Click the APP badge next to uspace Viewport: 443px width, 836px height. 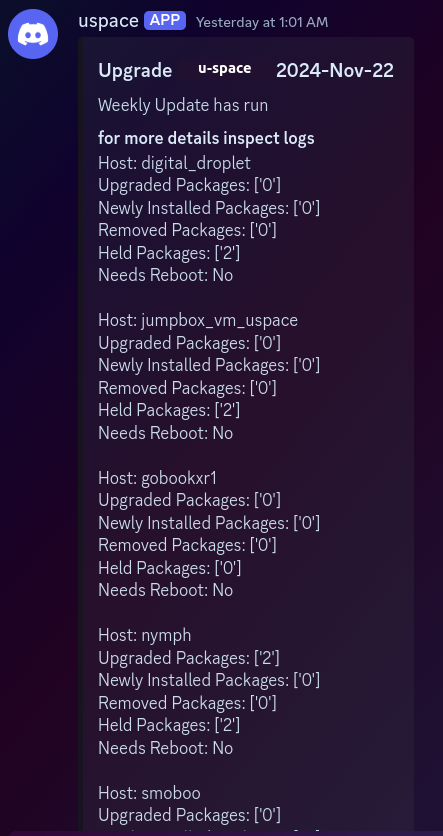[165, 21]
